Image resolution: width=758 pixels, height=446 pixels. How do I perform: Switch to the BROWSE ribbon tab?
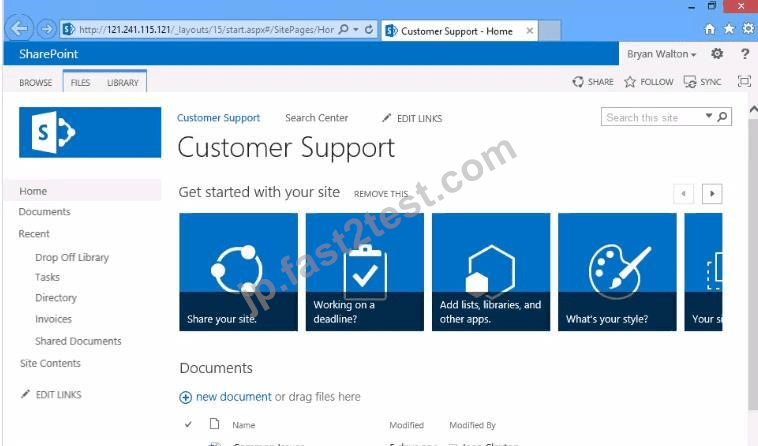coord(36,83)
